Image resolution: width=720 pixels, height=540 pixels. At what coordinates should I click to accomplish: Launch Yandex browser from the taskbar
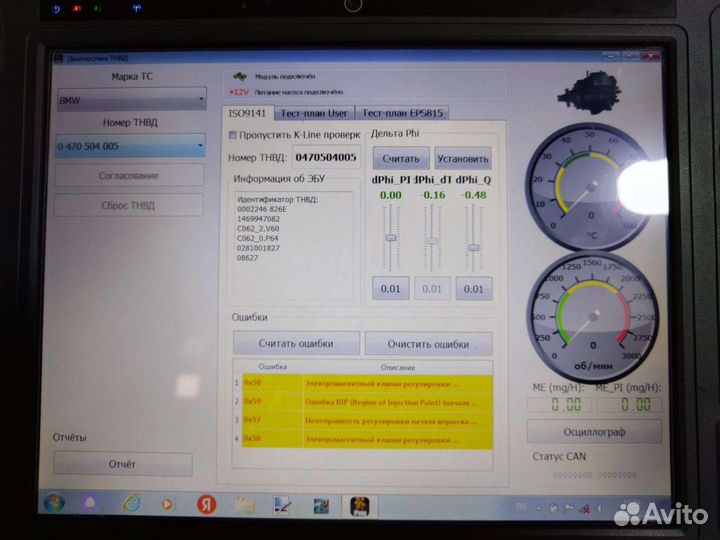click(x=207, y=504)
